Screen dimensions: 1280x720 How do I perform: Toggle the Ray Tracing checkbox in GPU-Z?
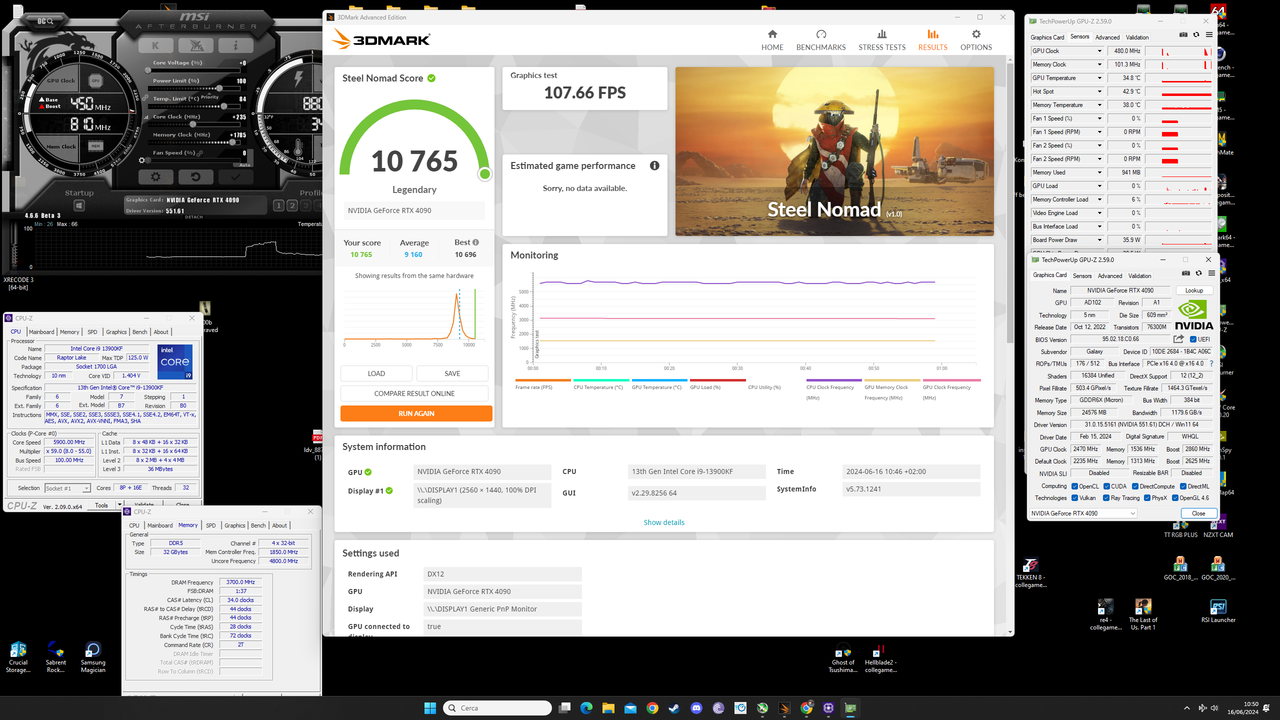point(1107,498)
